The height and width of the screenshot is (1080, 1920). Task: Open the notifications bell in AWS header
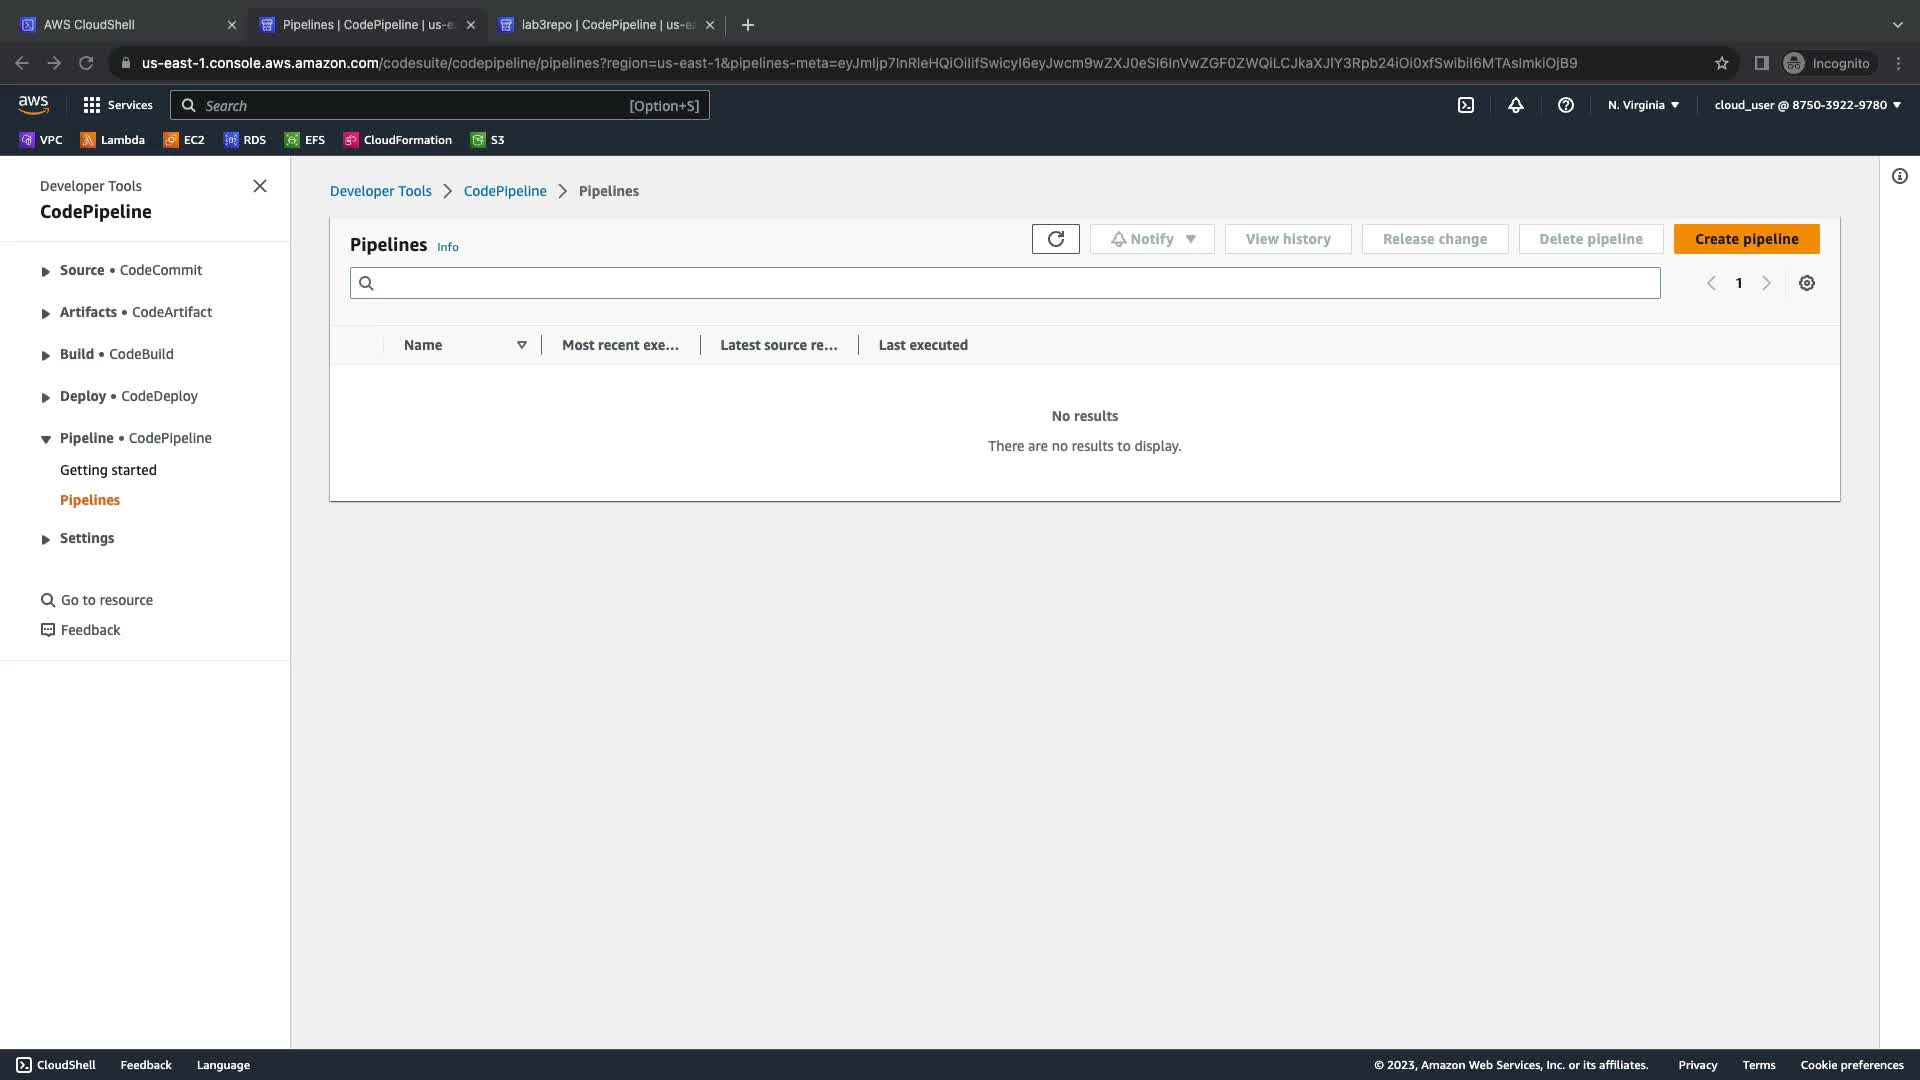[1515, 105]
